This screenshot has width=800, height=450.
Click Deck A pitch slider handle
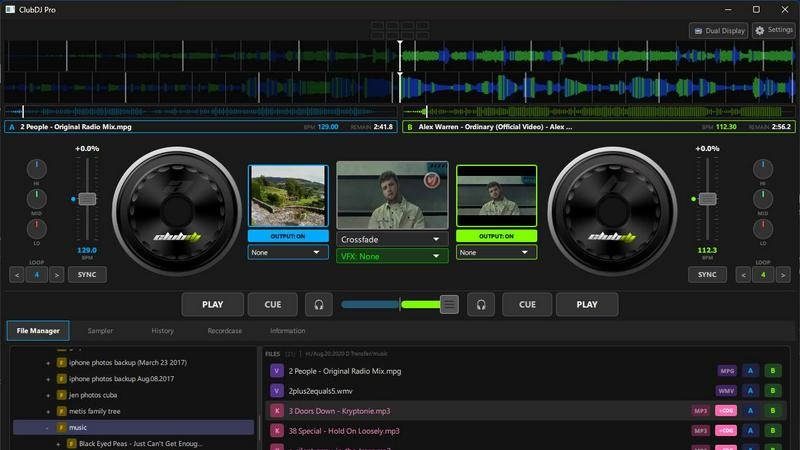[x=87, y=199]
